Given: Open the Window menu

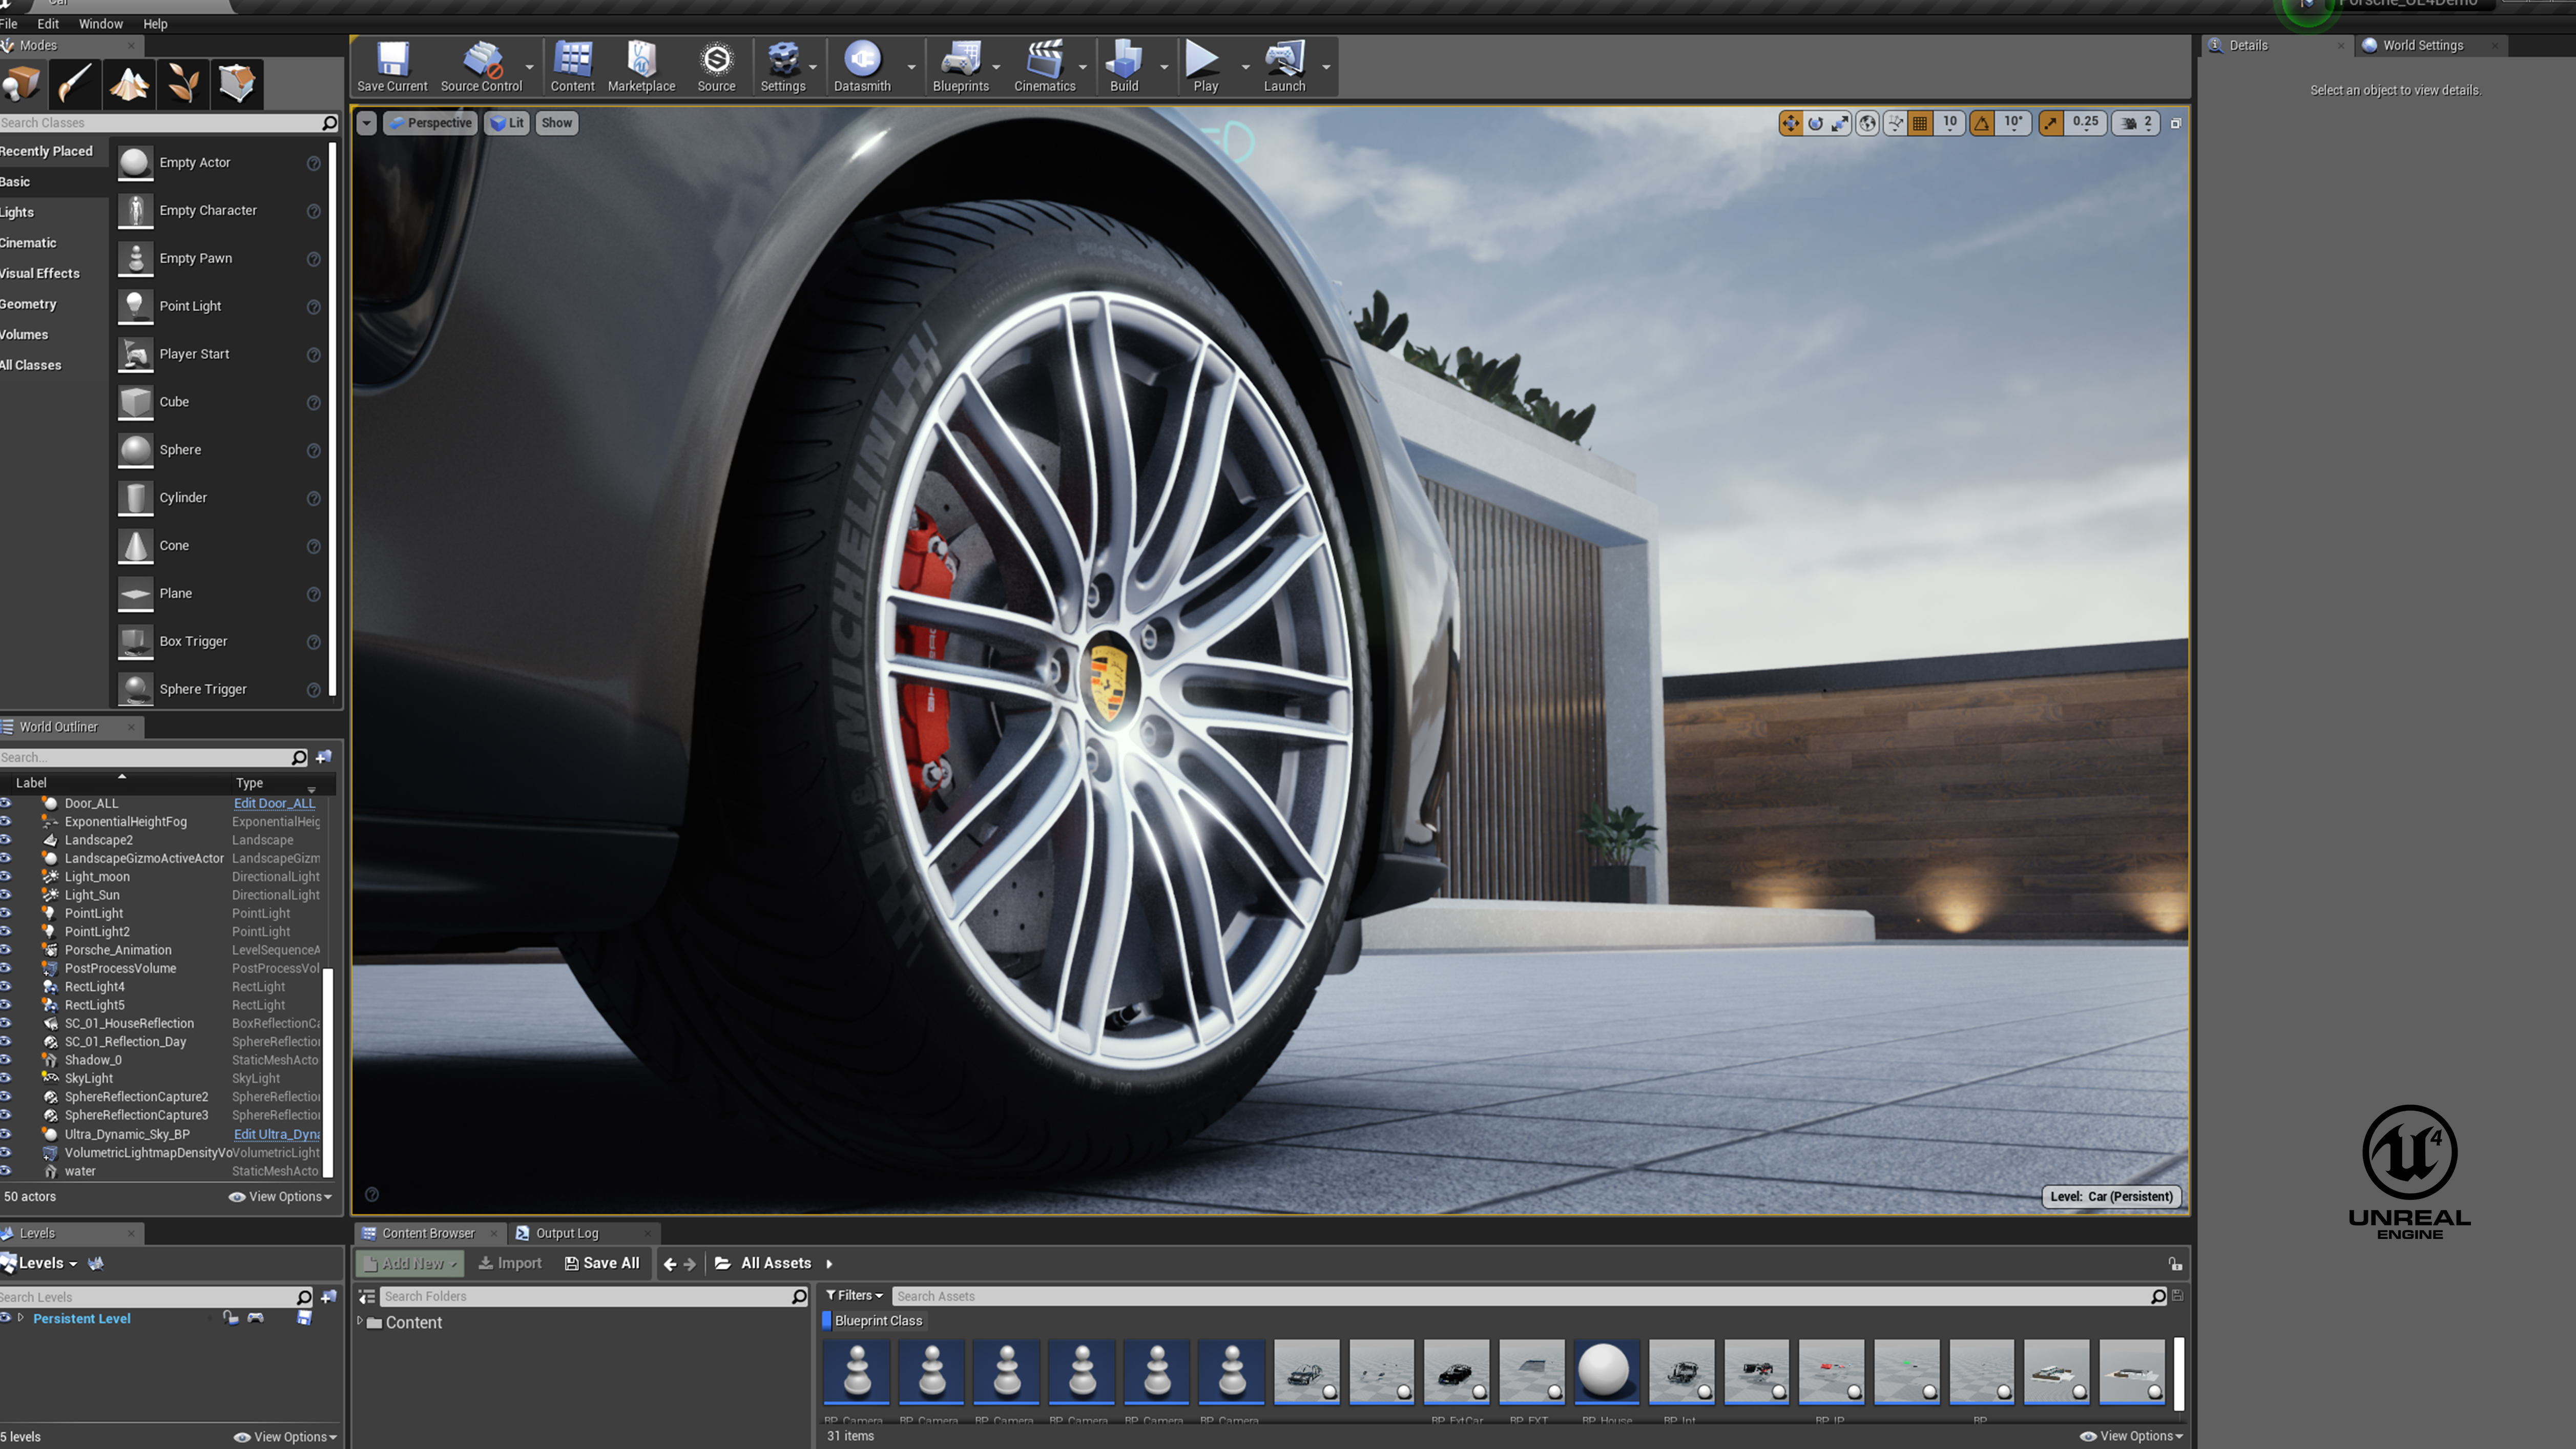Looking at the screenshot, I should (100, 23).
